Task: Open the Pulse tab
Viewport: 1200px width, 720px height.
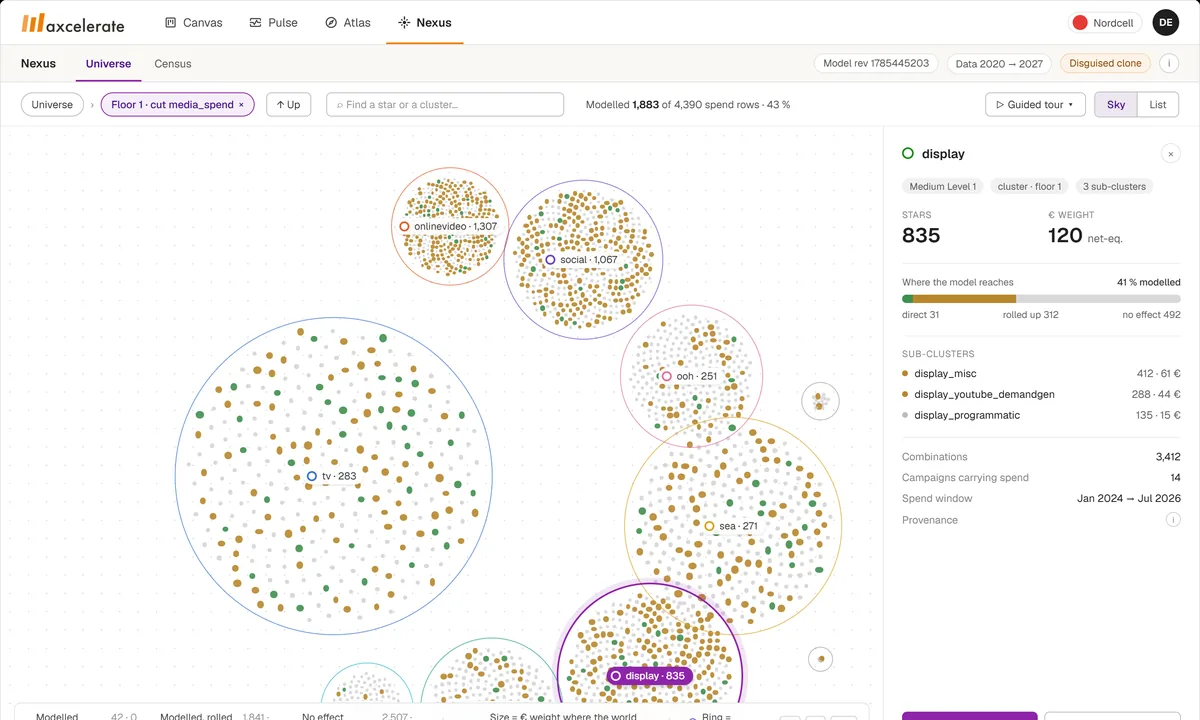Action: [x=274, y=22]
